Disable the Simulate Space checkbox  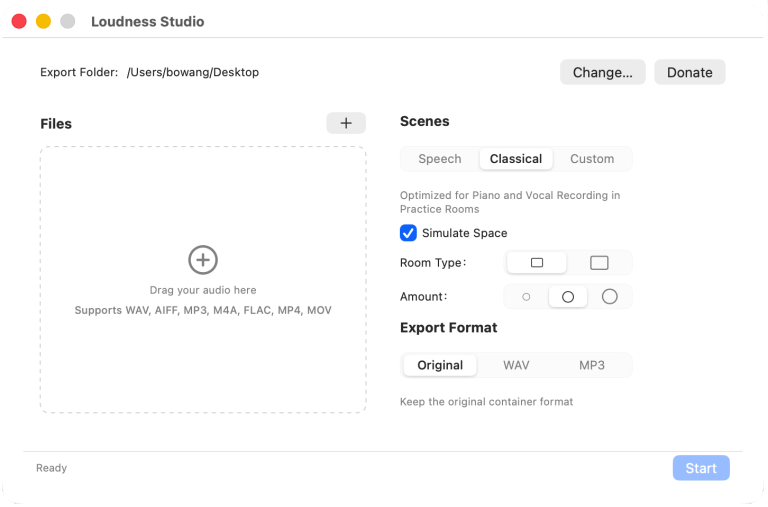pos(408,233)
